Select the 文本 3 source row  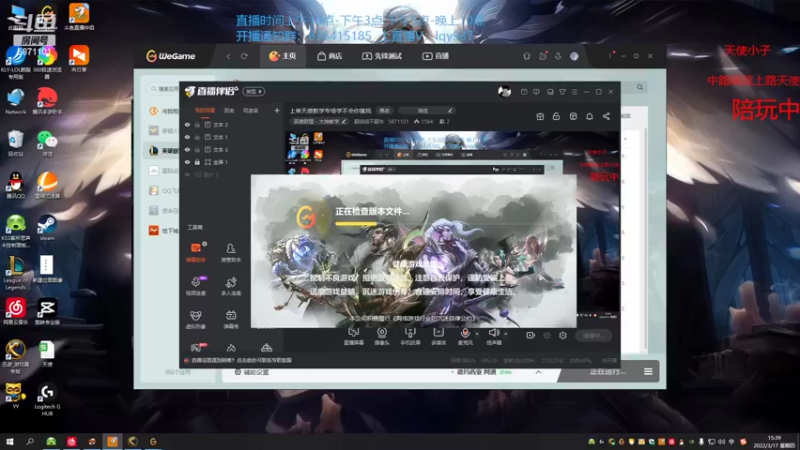232,149
